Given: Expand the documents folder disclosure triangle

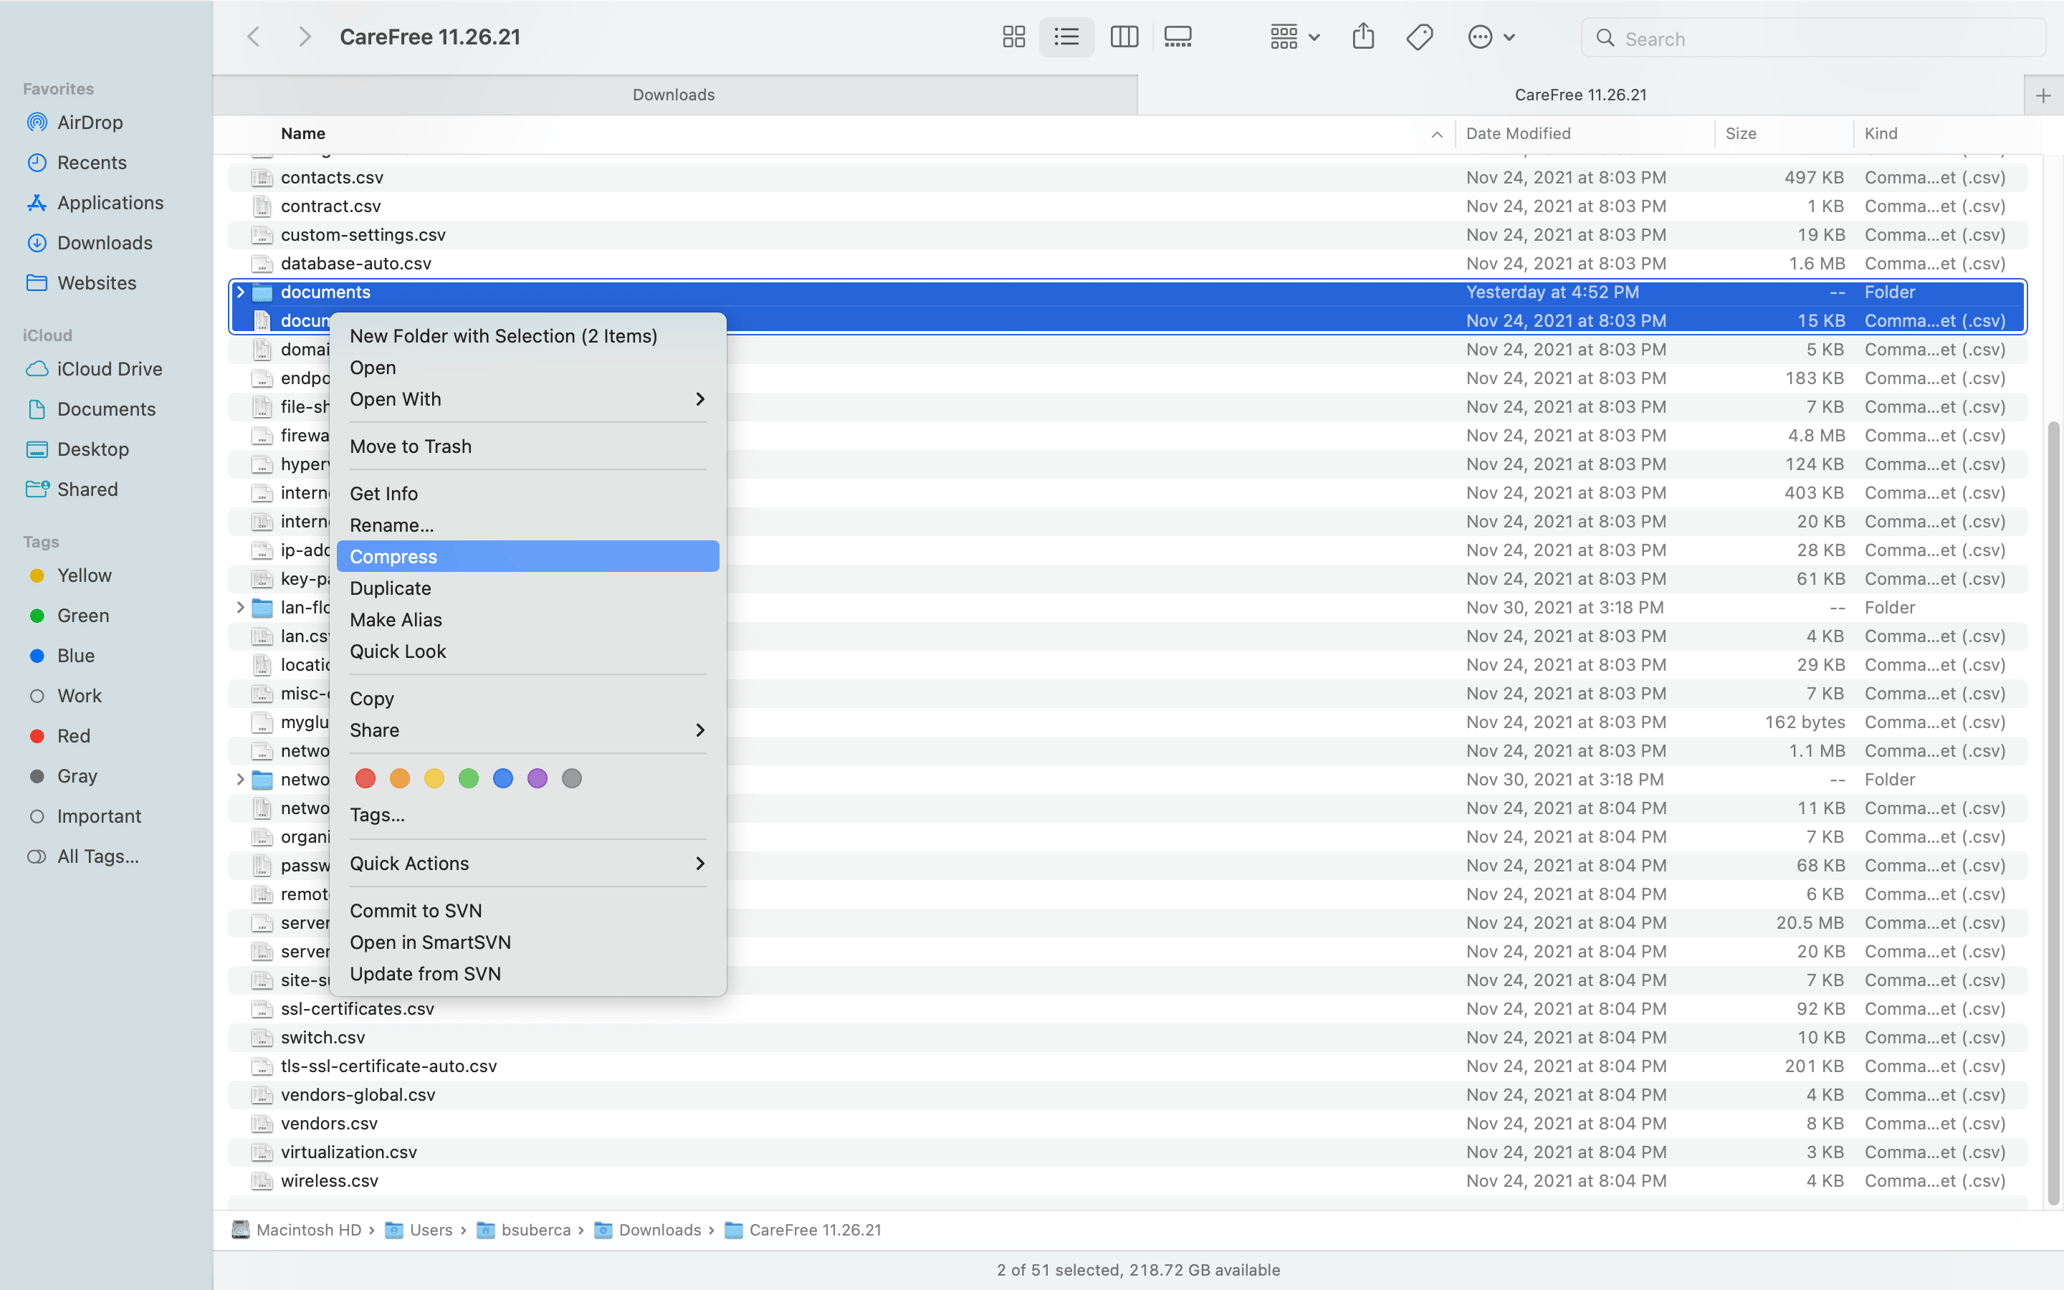Looking at the screenshot, I should click(x=240, y=292).
